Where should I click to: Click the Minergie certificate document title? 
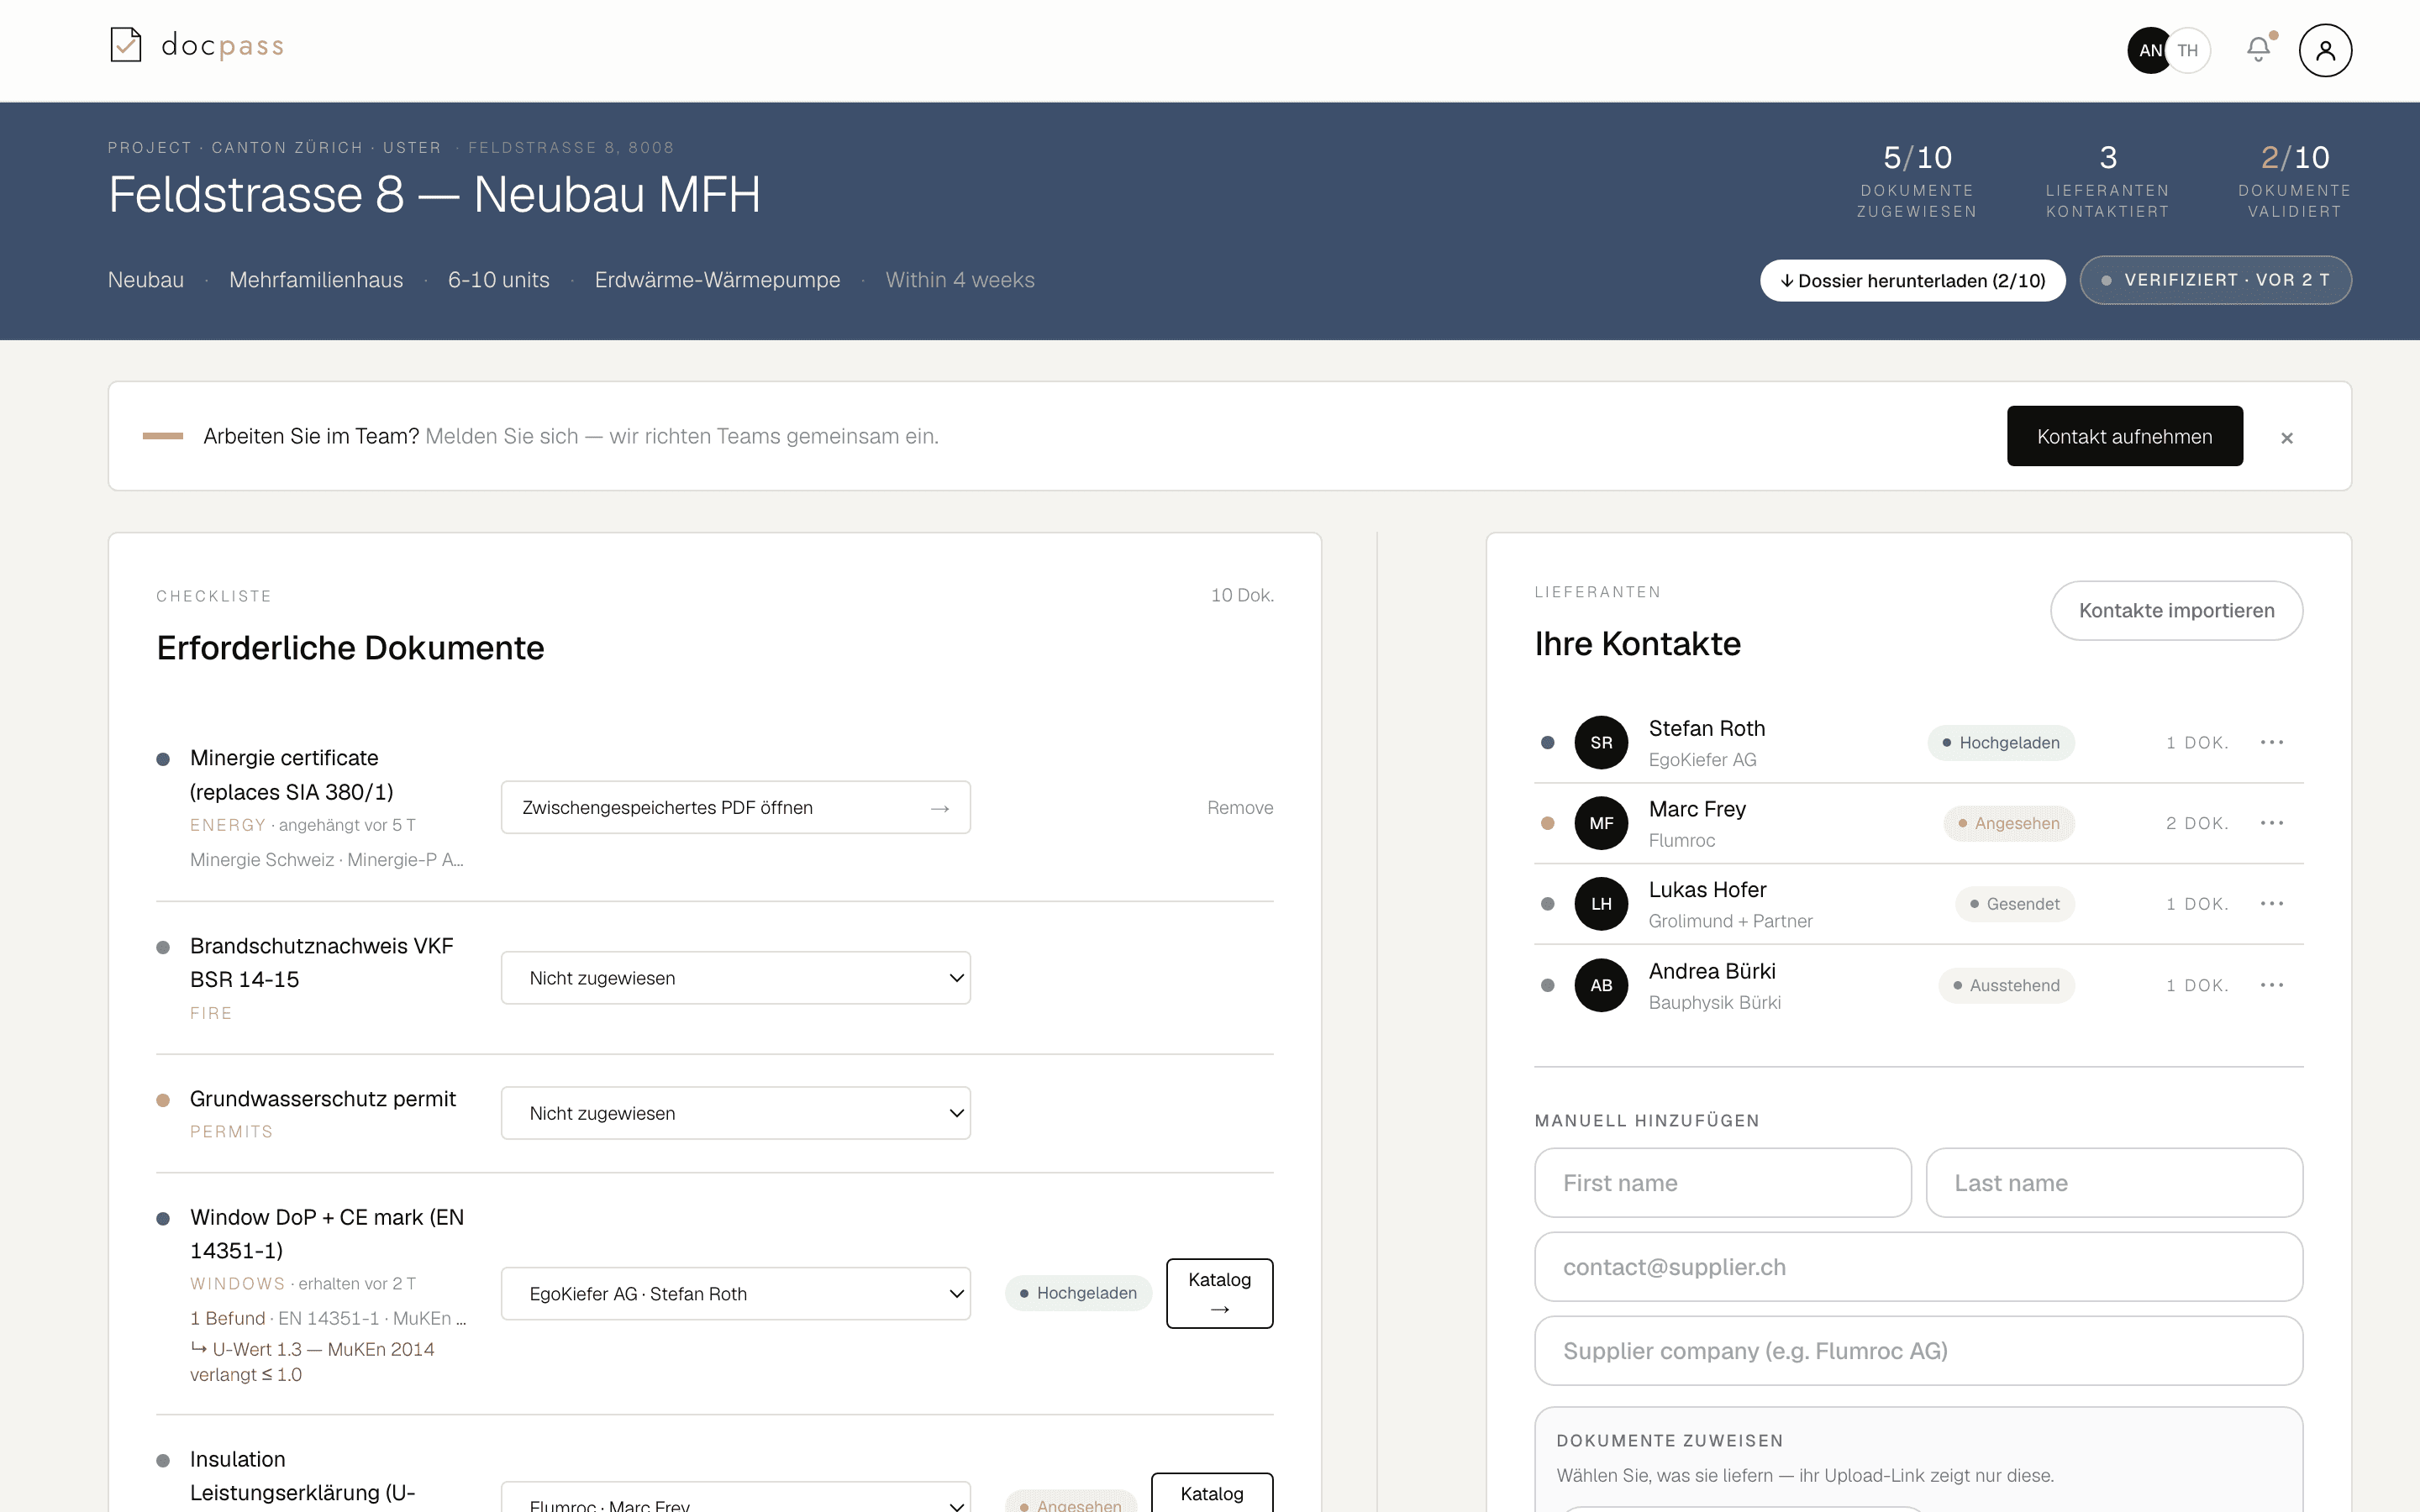tap(291, 775)
